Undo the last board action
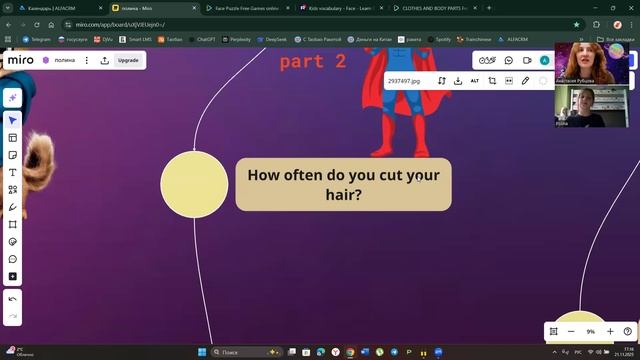The image size is (640, 360). pyautogui.click(x=12, y=299)
